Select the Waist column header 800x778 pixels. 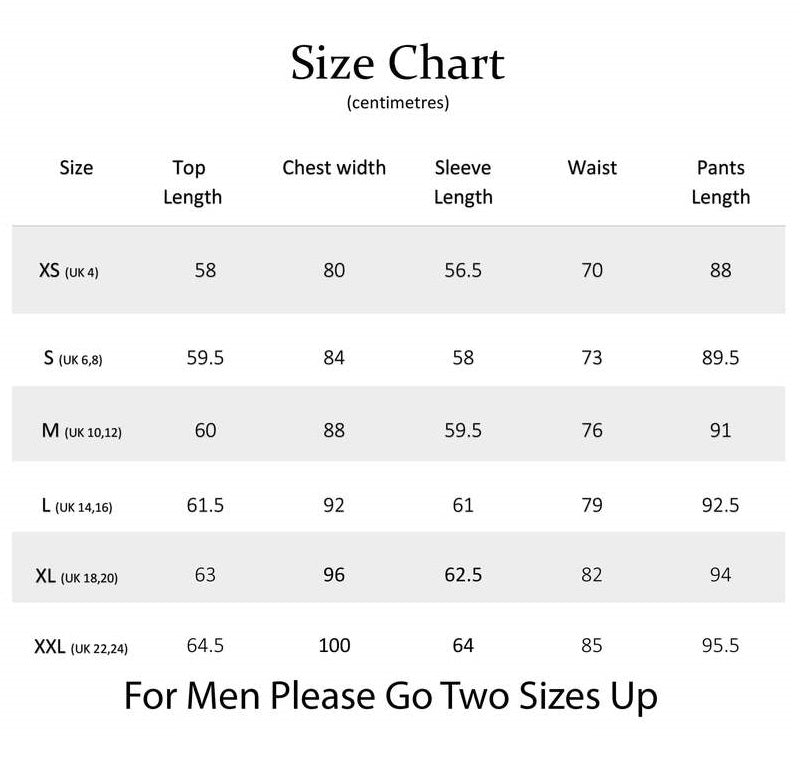click(x=592, y=168)
